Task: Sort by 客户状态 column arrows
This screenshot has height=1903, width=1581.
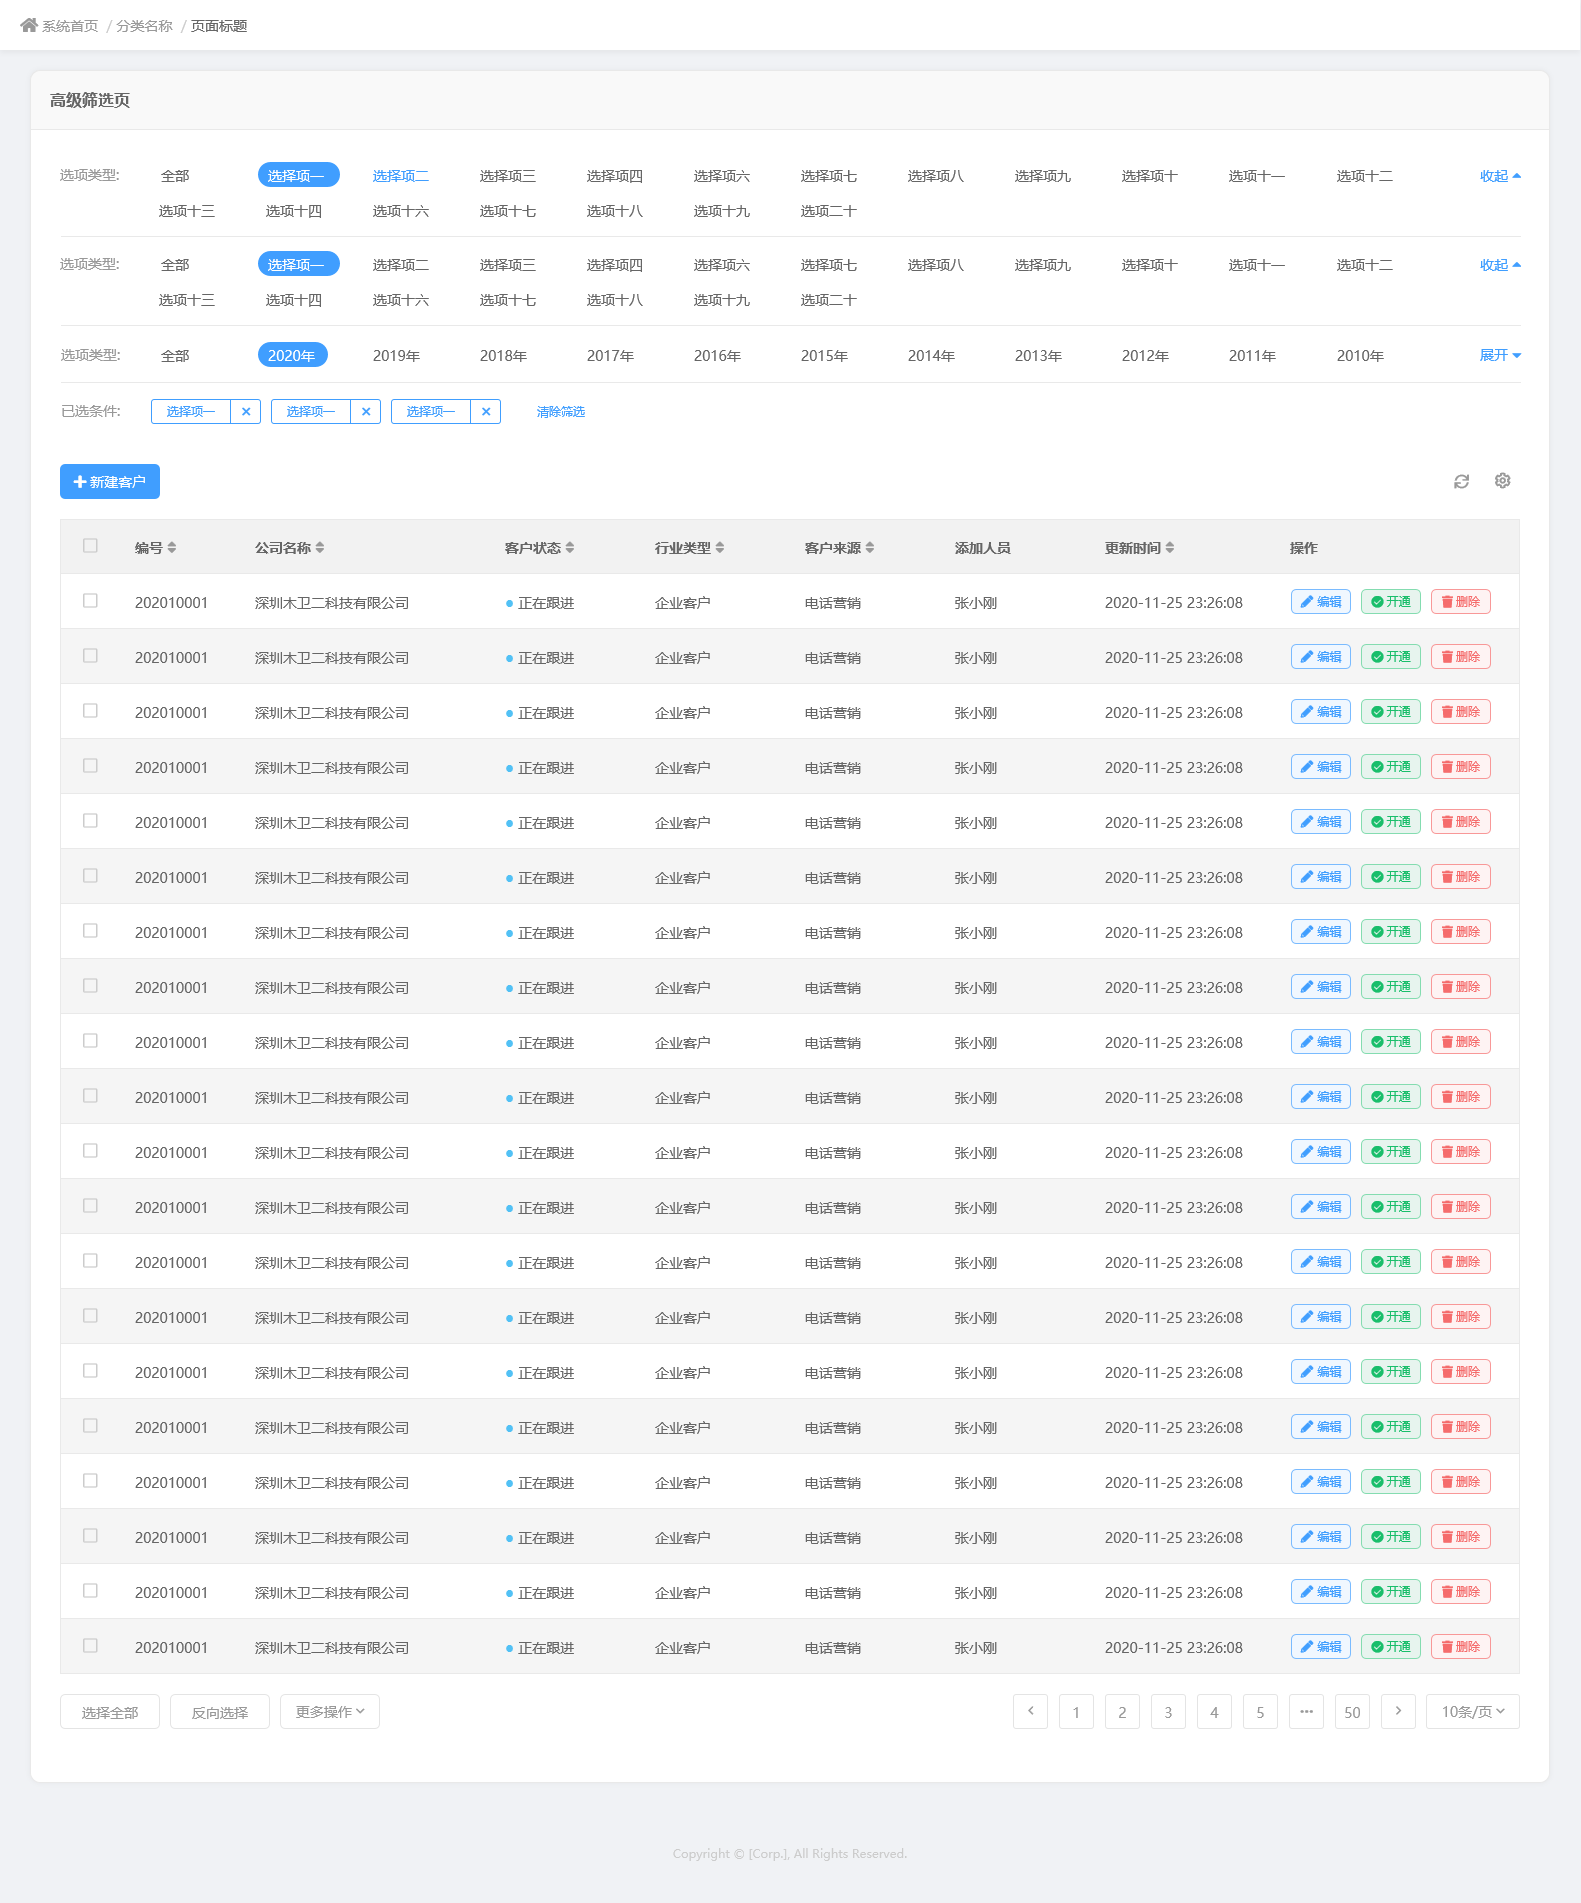Action: click(570, 547)
